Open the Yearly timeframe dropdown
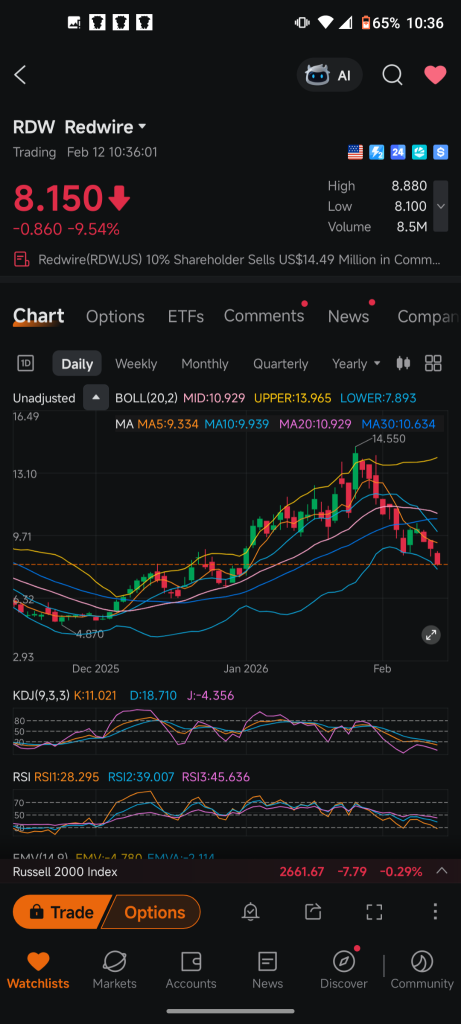 coord(356,364)
